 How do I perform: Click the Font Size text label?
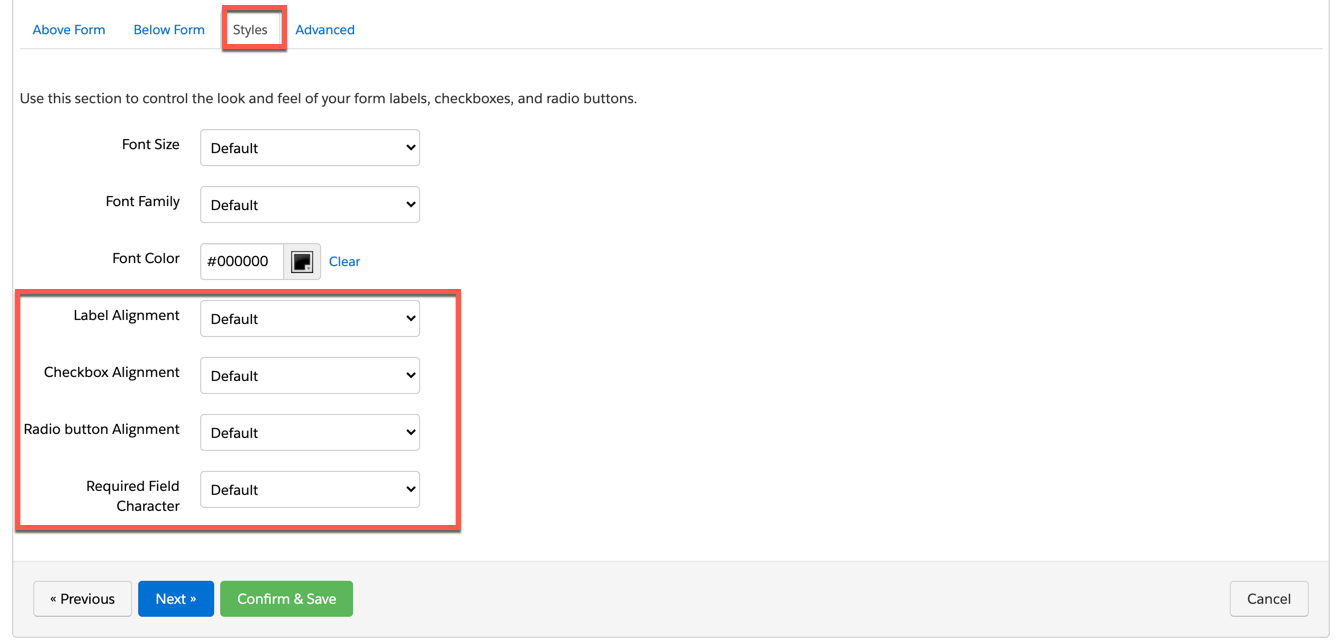151,145
